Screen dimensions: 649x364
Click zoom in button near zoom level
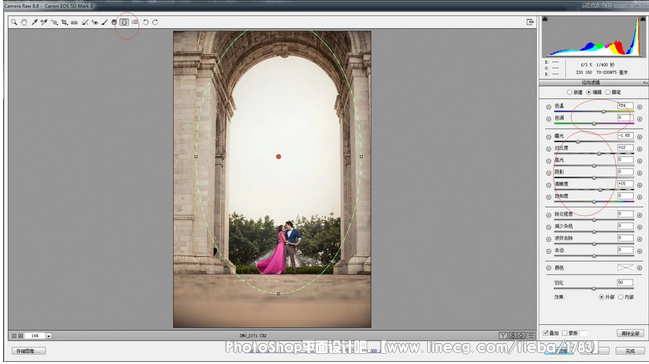click(20, 336)
